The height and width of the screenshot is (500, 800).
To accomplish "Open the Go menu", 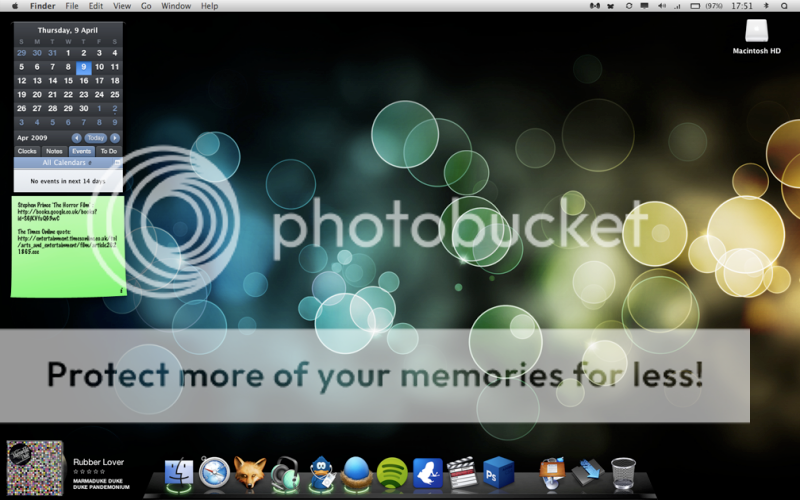I will [146, 6].
